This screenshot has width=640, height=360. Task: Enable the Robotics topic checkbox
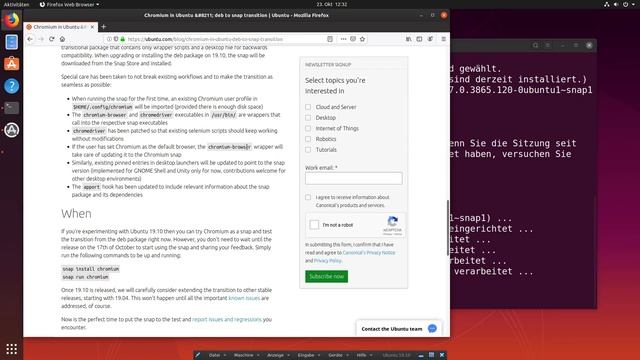pos(308,139)
